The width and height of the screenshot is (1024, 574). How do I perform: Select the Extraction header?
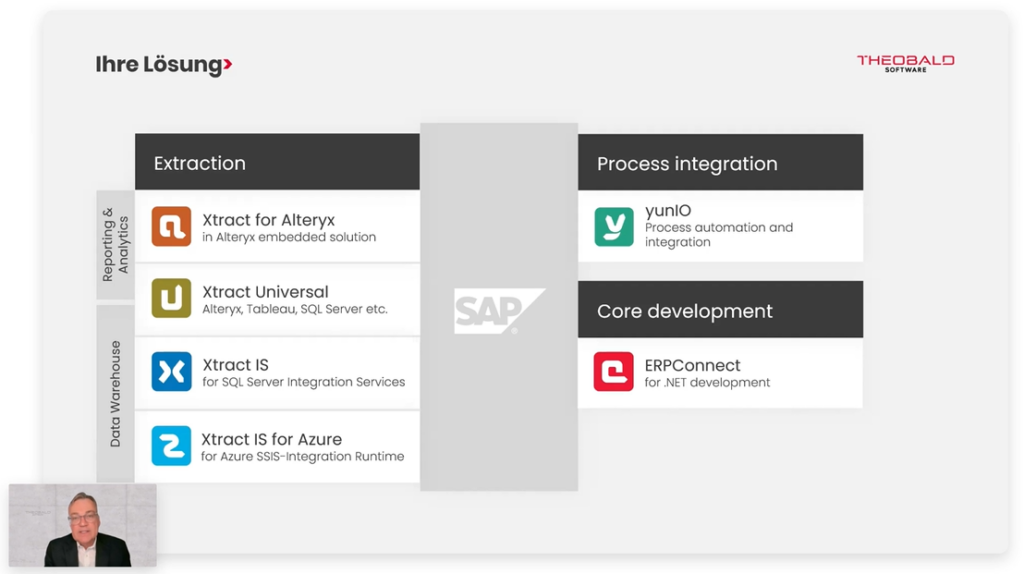(200, 163)
